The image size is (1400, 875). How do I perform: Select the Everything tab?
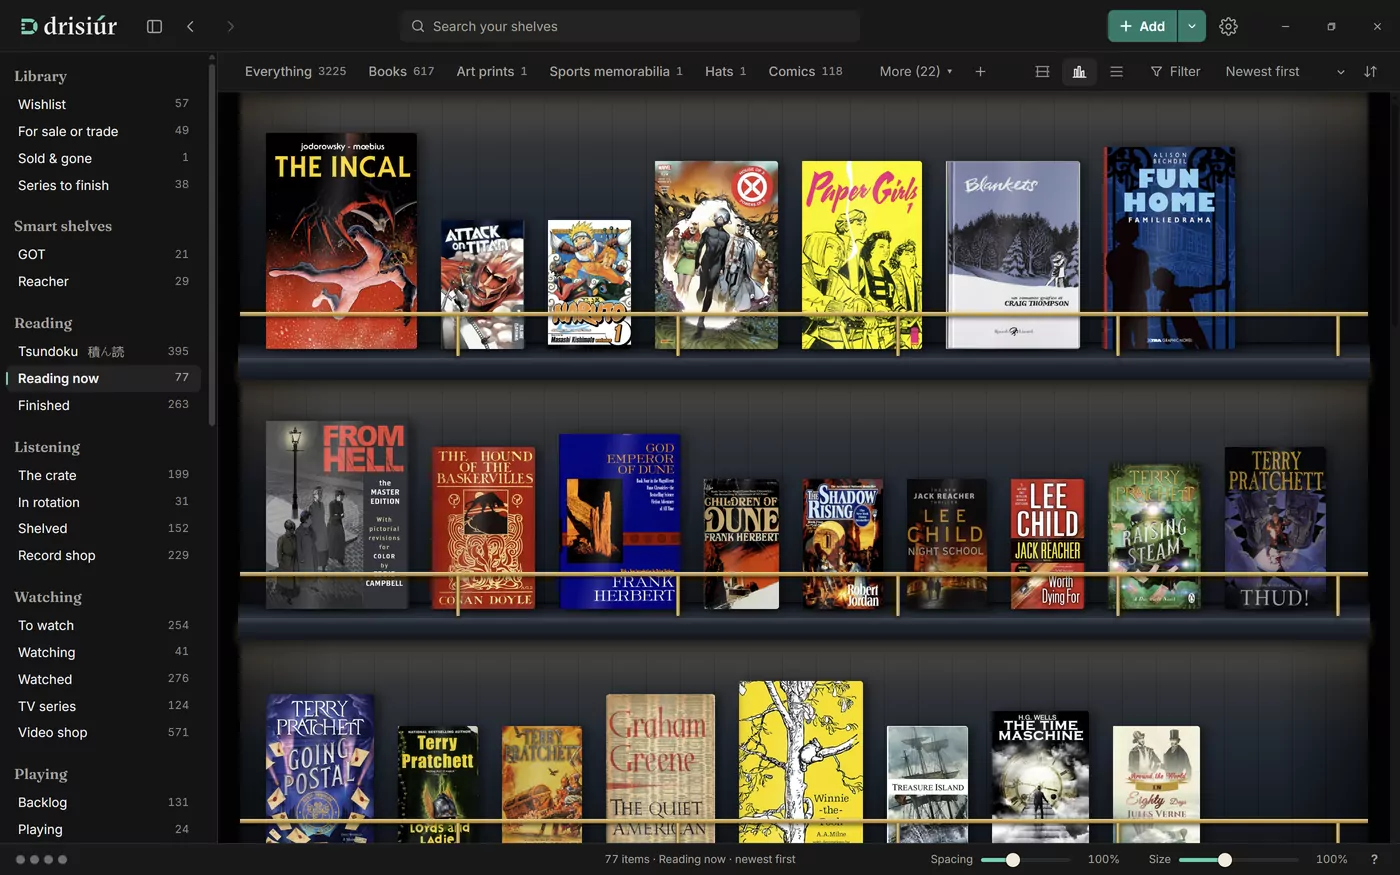pos(295,72)
